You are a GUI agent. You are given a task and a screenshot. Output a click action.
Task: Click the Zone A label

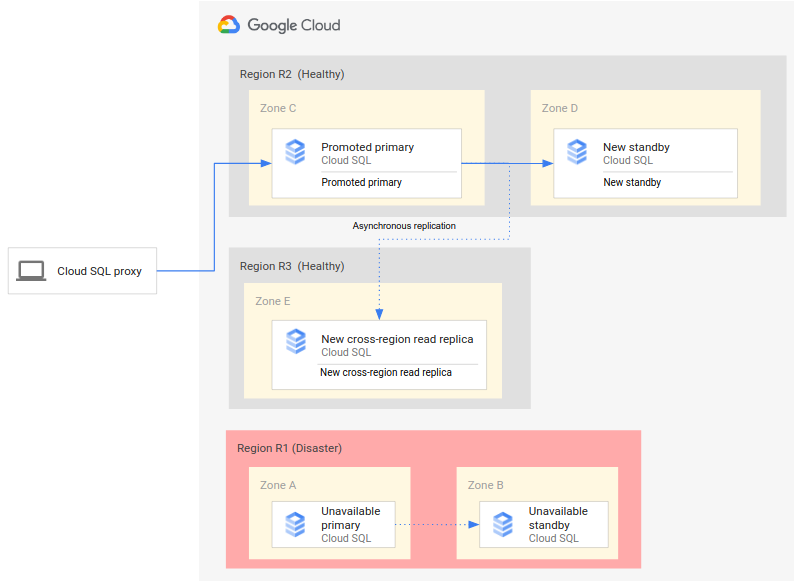278,485
